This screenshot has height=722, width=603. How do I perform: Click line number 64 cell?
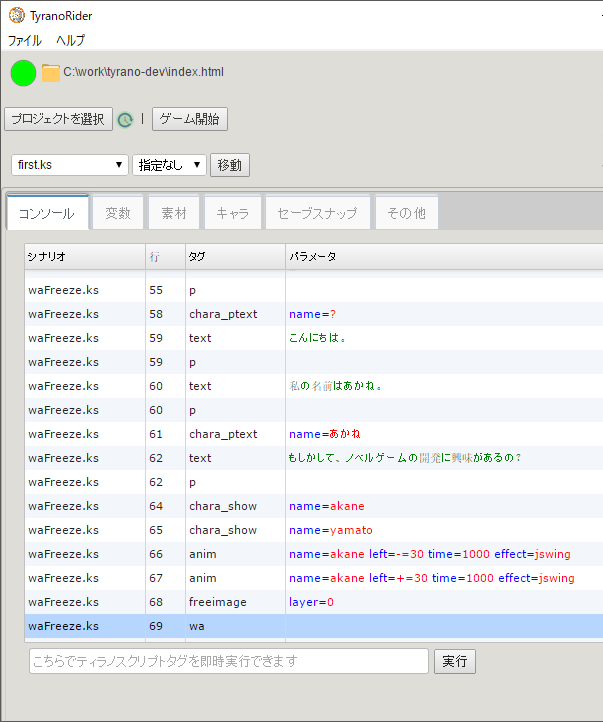pos(166,506)
